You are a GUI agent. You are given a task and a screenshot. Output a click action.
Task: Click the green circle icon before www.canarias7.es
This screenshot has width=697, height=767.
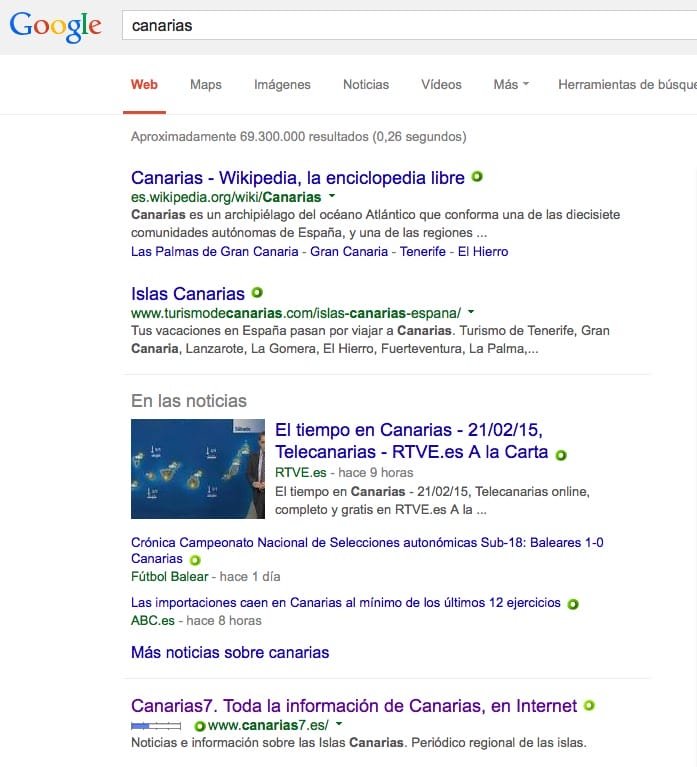(x=200, y=726)
